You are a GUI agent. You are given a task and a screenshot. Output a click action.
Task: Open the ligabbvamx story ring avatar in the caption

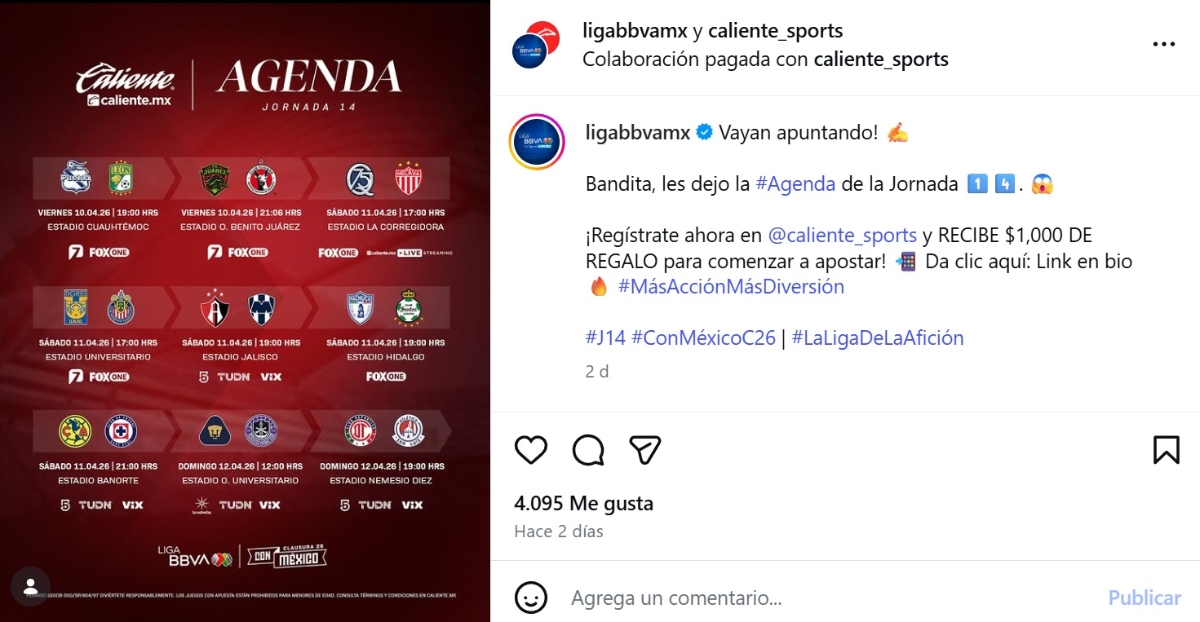coord(539,144)
